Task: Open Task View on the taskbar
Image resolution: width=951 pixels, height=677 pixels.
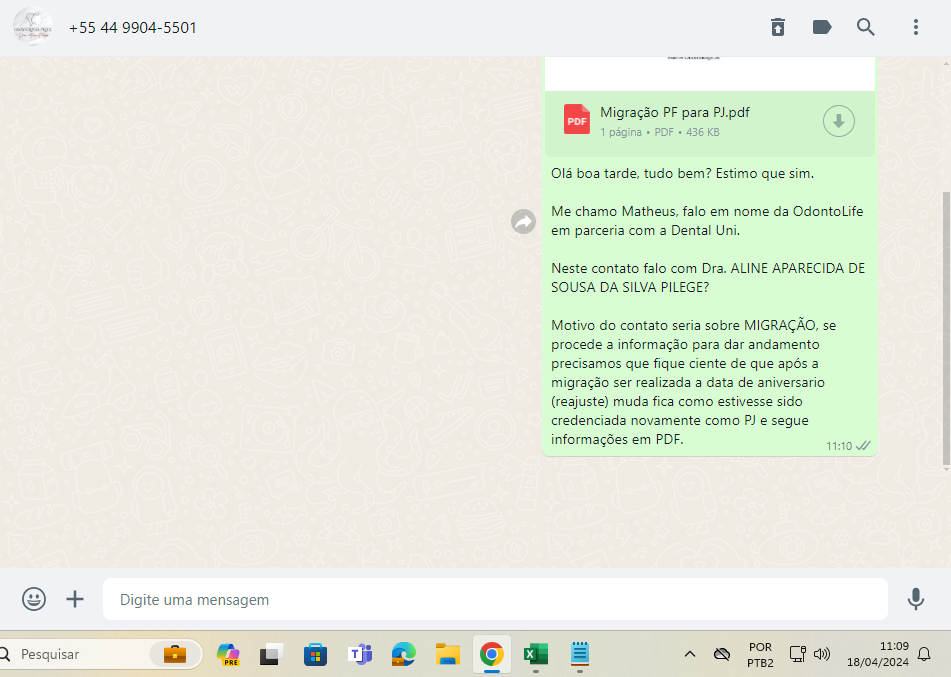Action: [x=272, y=654]
